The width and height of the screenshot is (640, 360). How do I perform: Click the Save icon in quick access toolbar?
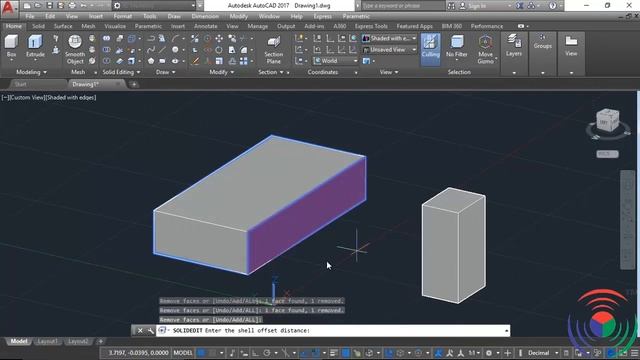(49, 6)
